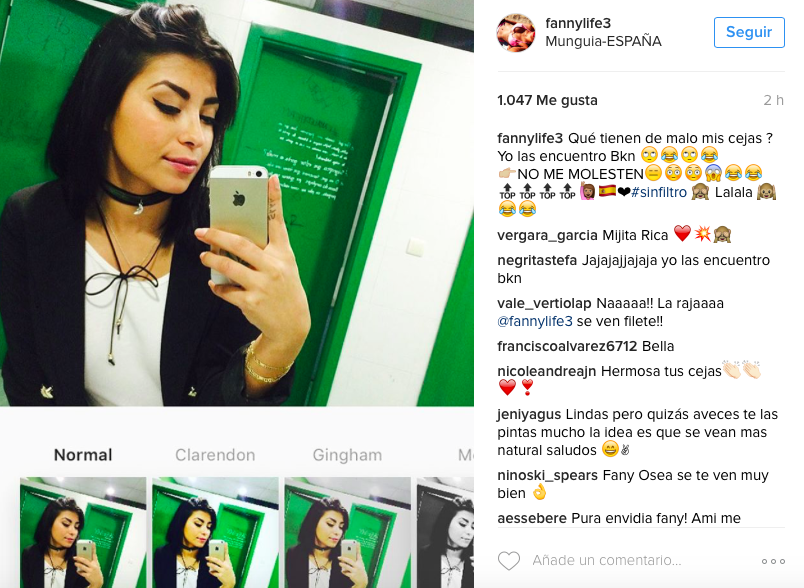Open Munguia-ESPAÑA location link
The height and width of the screenshot is (588, 804).
click(x=603, y=41)
